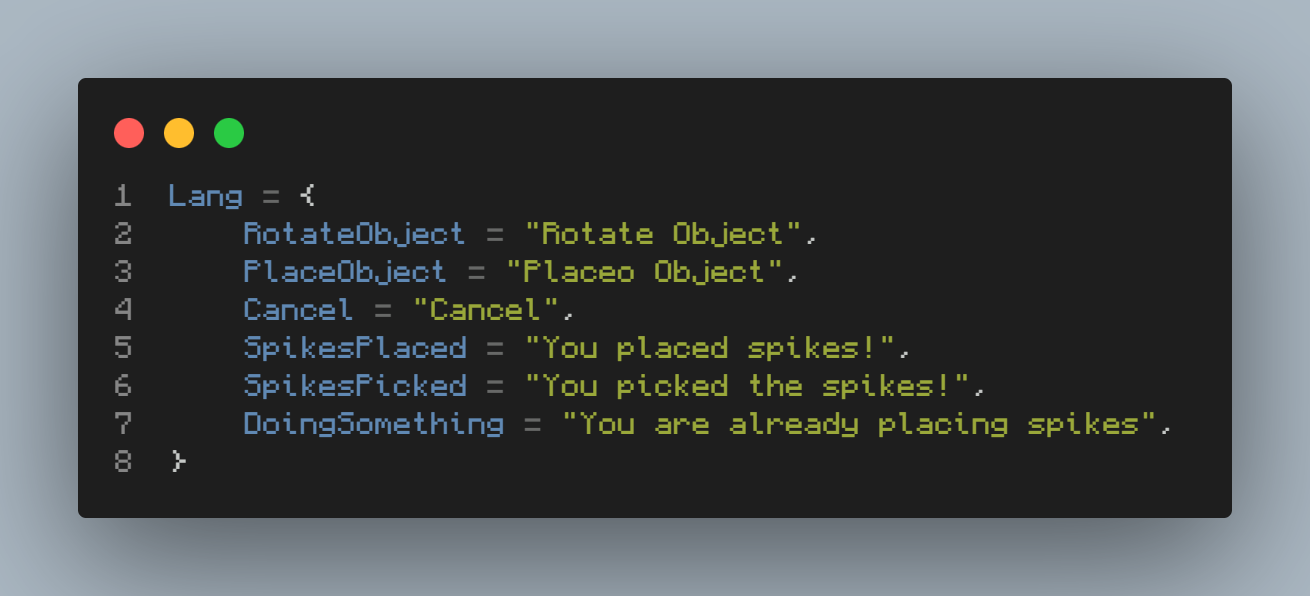Screen dimensions: 1310x596
Task: Click the "You placed spikes!" string
Action: click(711, 347)
